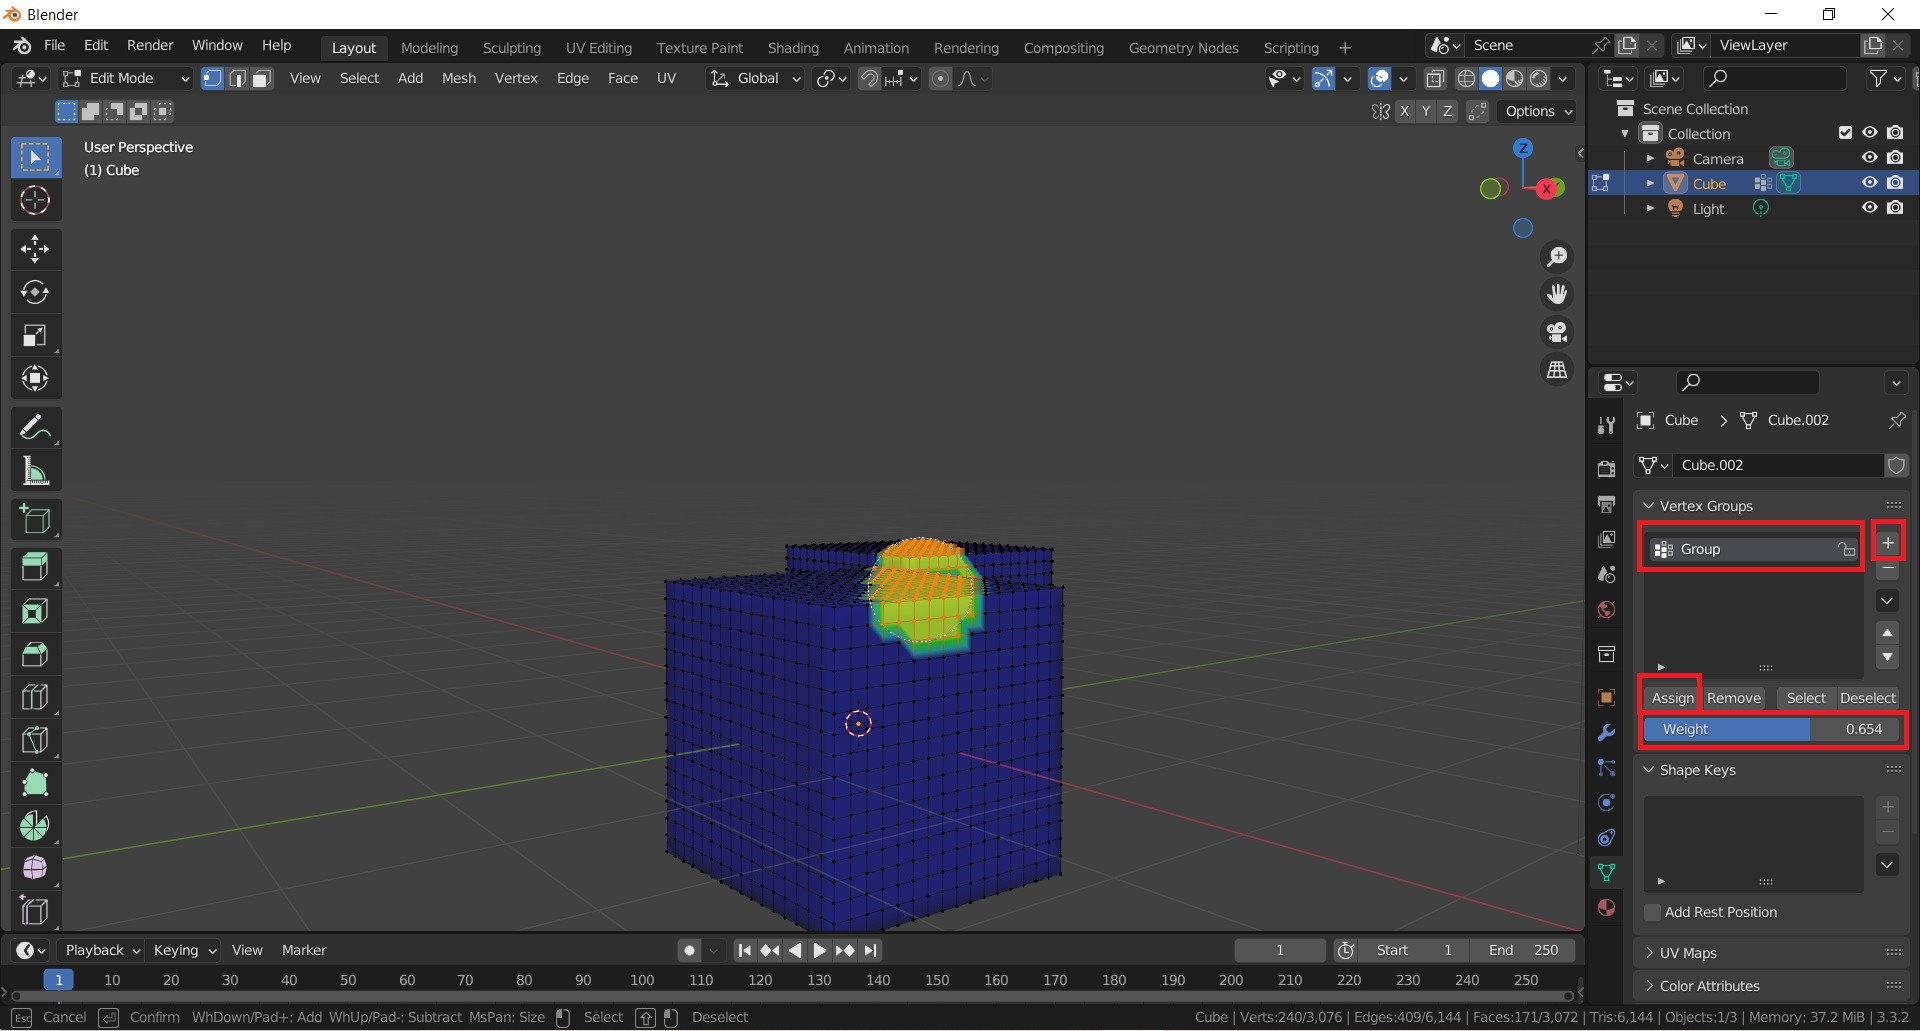Select the Move tool in the toolbar
This screenshot has width=1920, height=1031.
pyautogui.click(x=35, y=249)
